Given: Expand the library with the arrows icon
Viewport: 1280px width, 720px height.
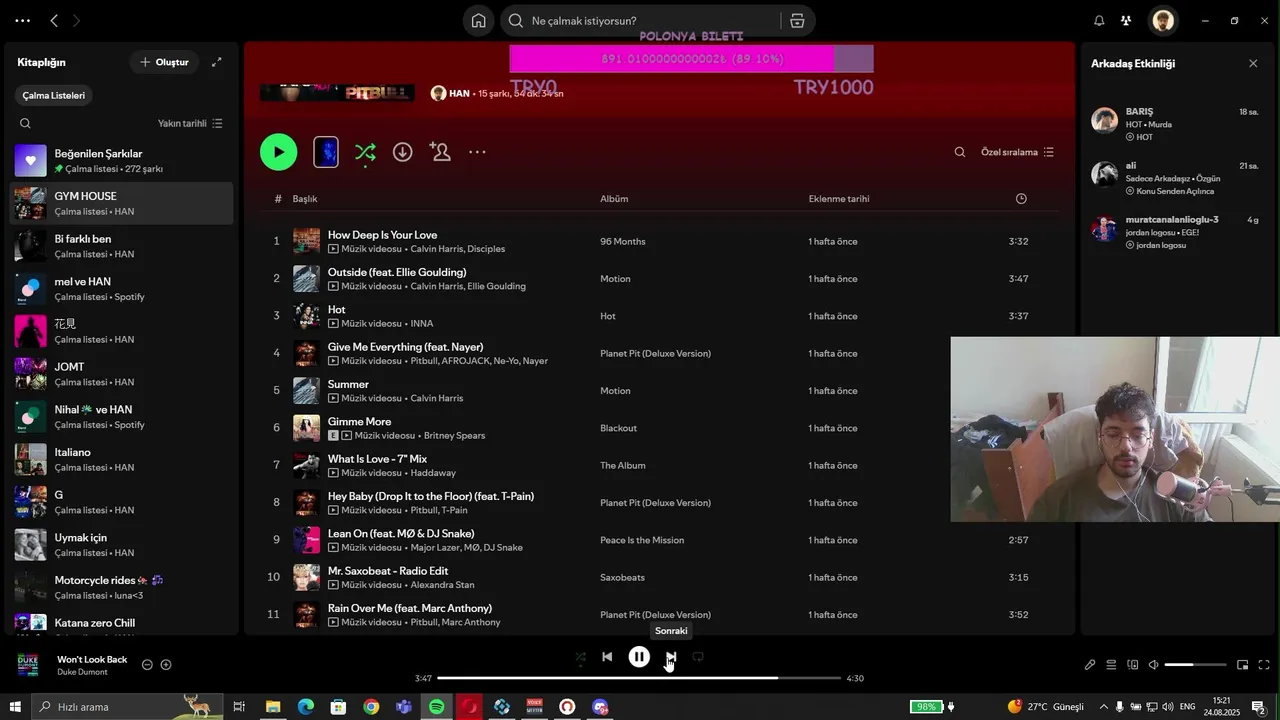Looking at the screenshot, I should 217,62.
